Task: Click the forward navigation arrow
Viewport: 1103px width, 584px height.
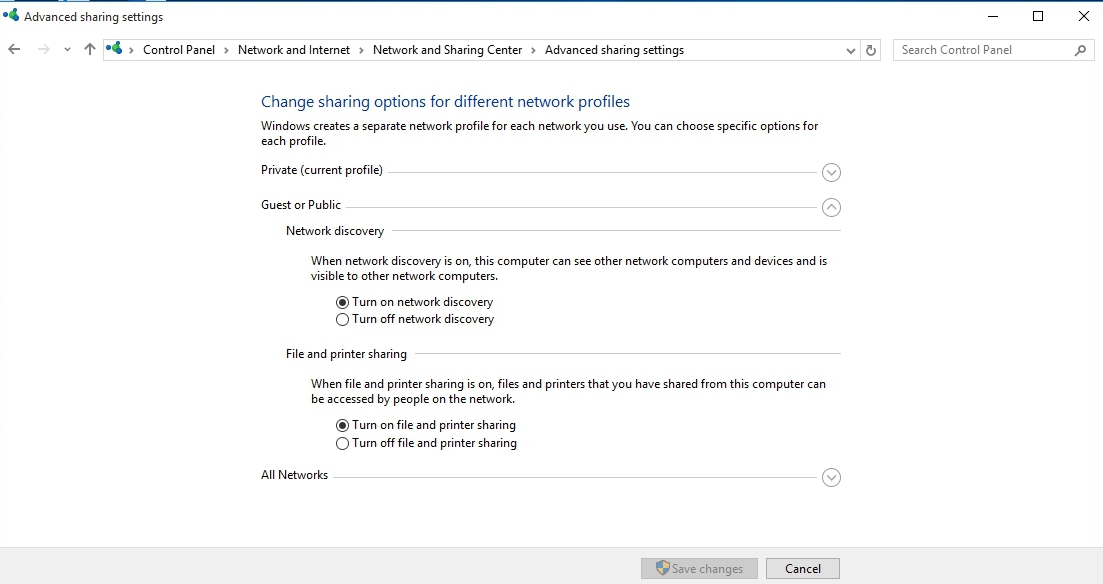Action: (44, 50)
